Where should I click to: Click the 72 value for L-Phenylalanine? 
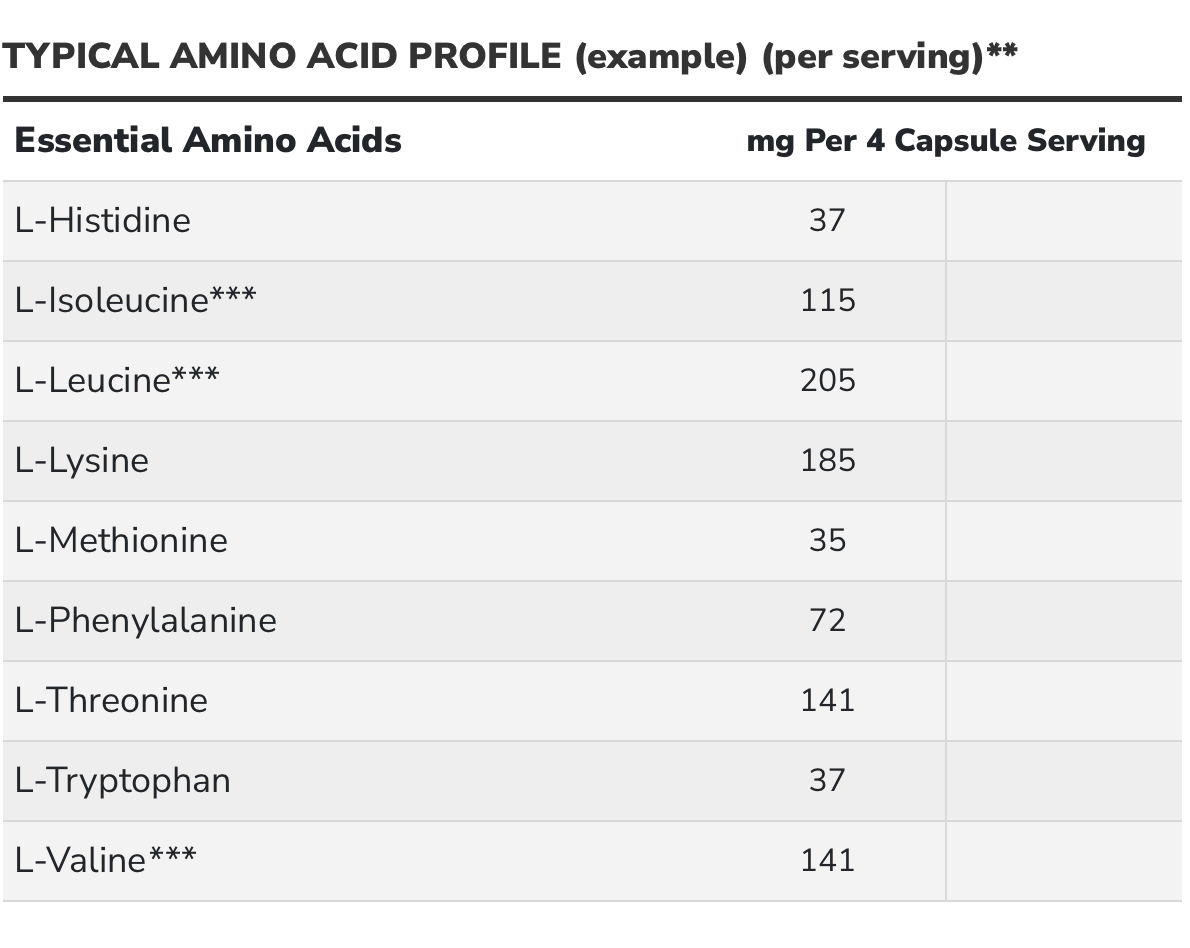point(827,620)
